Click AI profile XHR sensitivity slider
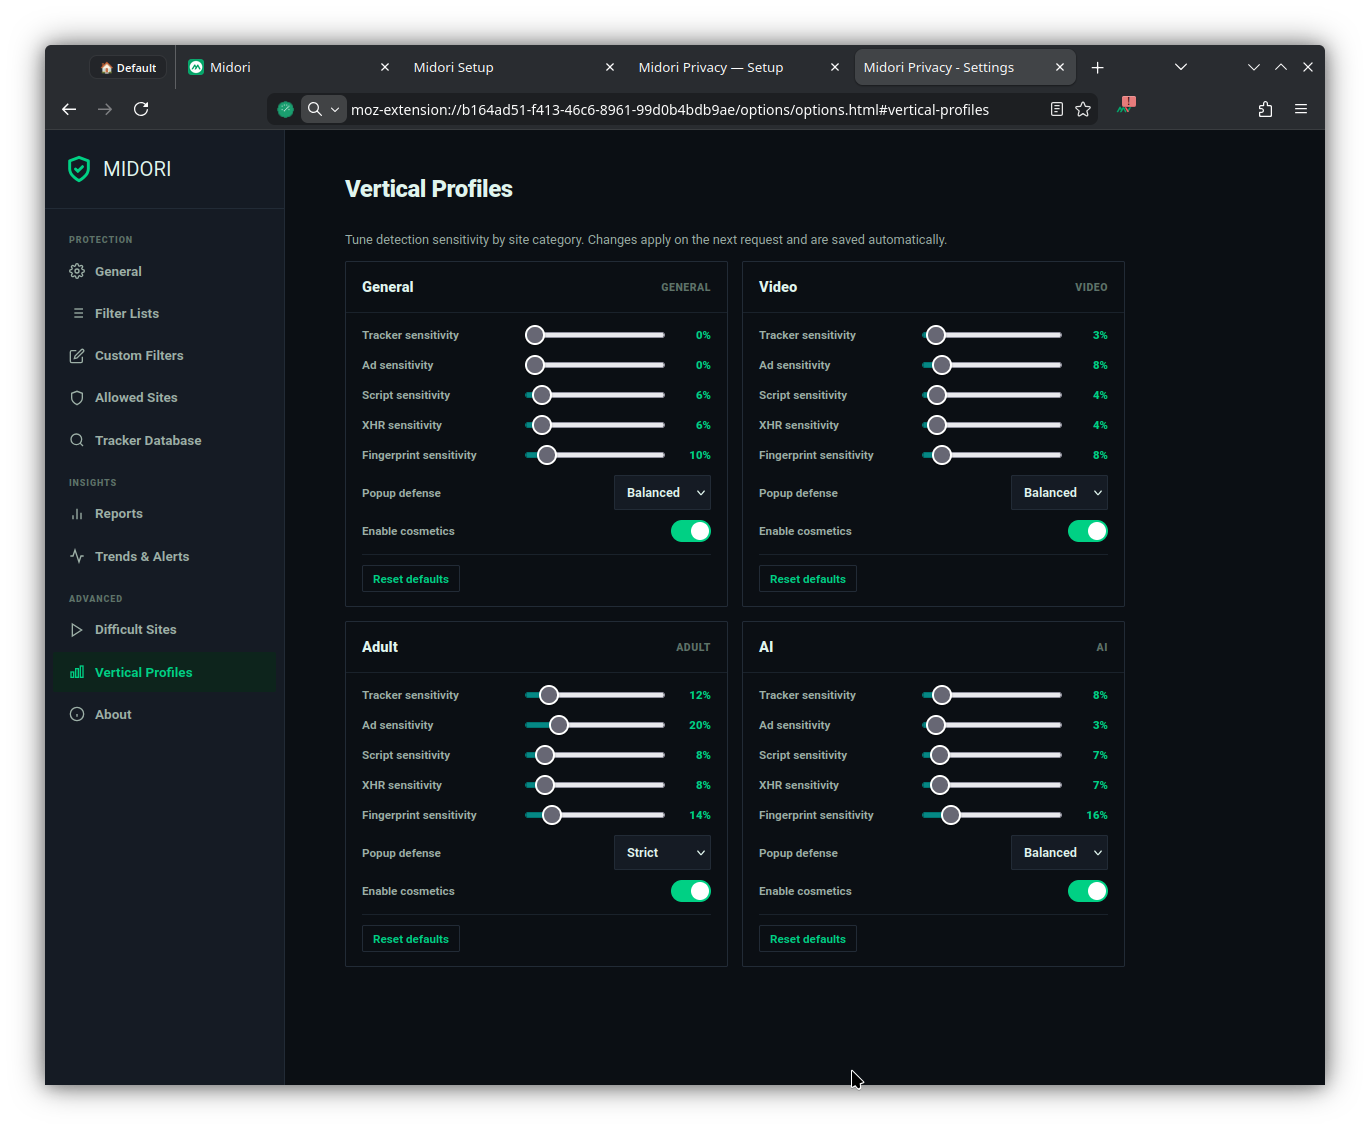Image resolution: width=1370 pixels, height=1130 pixels. (992, 785)
